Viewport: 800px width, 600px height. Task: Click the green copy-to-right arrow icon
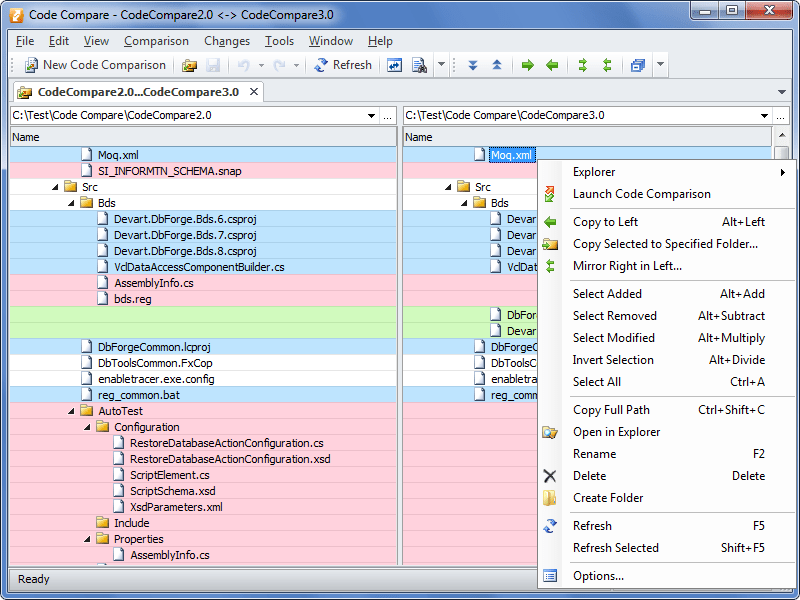[x=528, y=65]
